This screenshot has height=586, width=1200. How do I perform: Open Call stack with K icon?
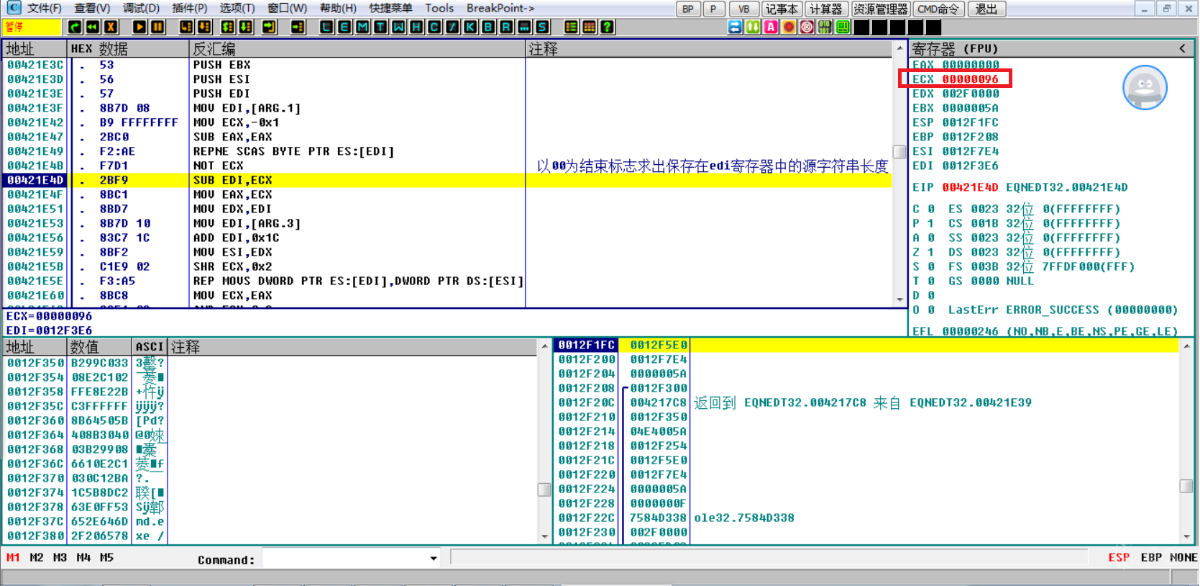[470, 26]
